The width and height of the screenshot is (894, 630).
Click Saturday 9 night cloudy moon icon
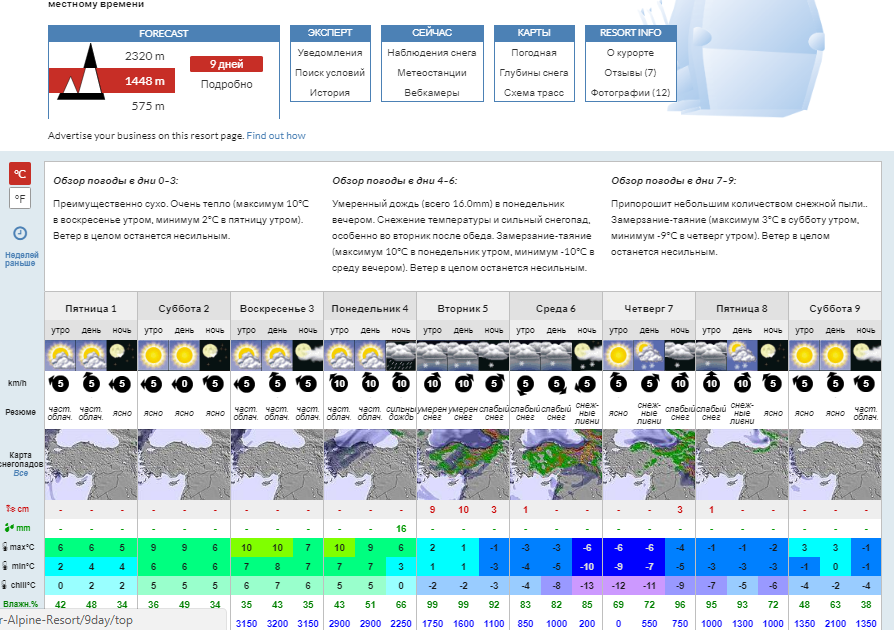pos(865,356)
